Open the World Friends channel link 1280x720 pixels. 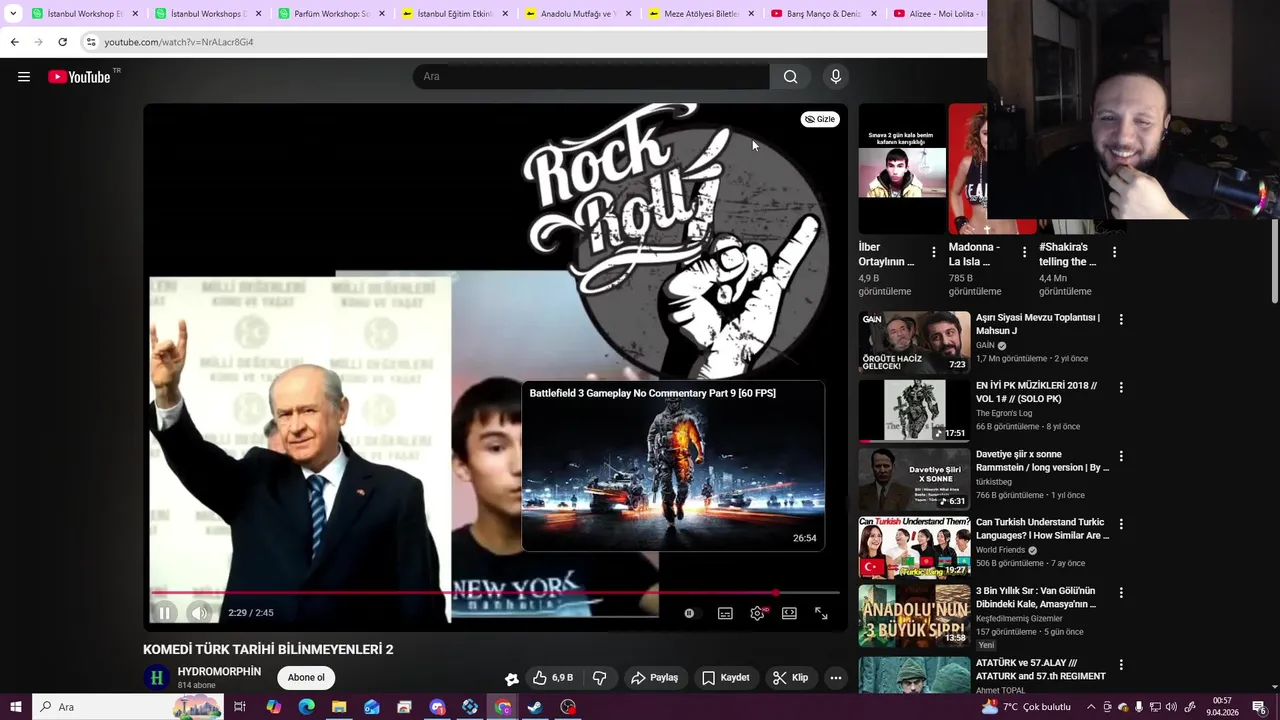(1000, 550)
